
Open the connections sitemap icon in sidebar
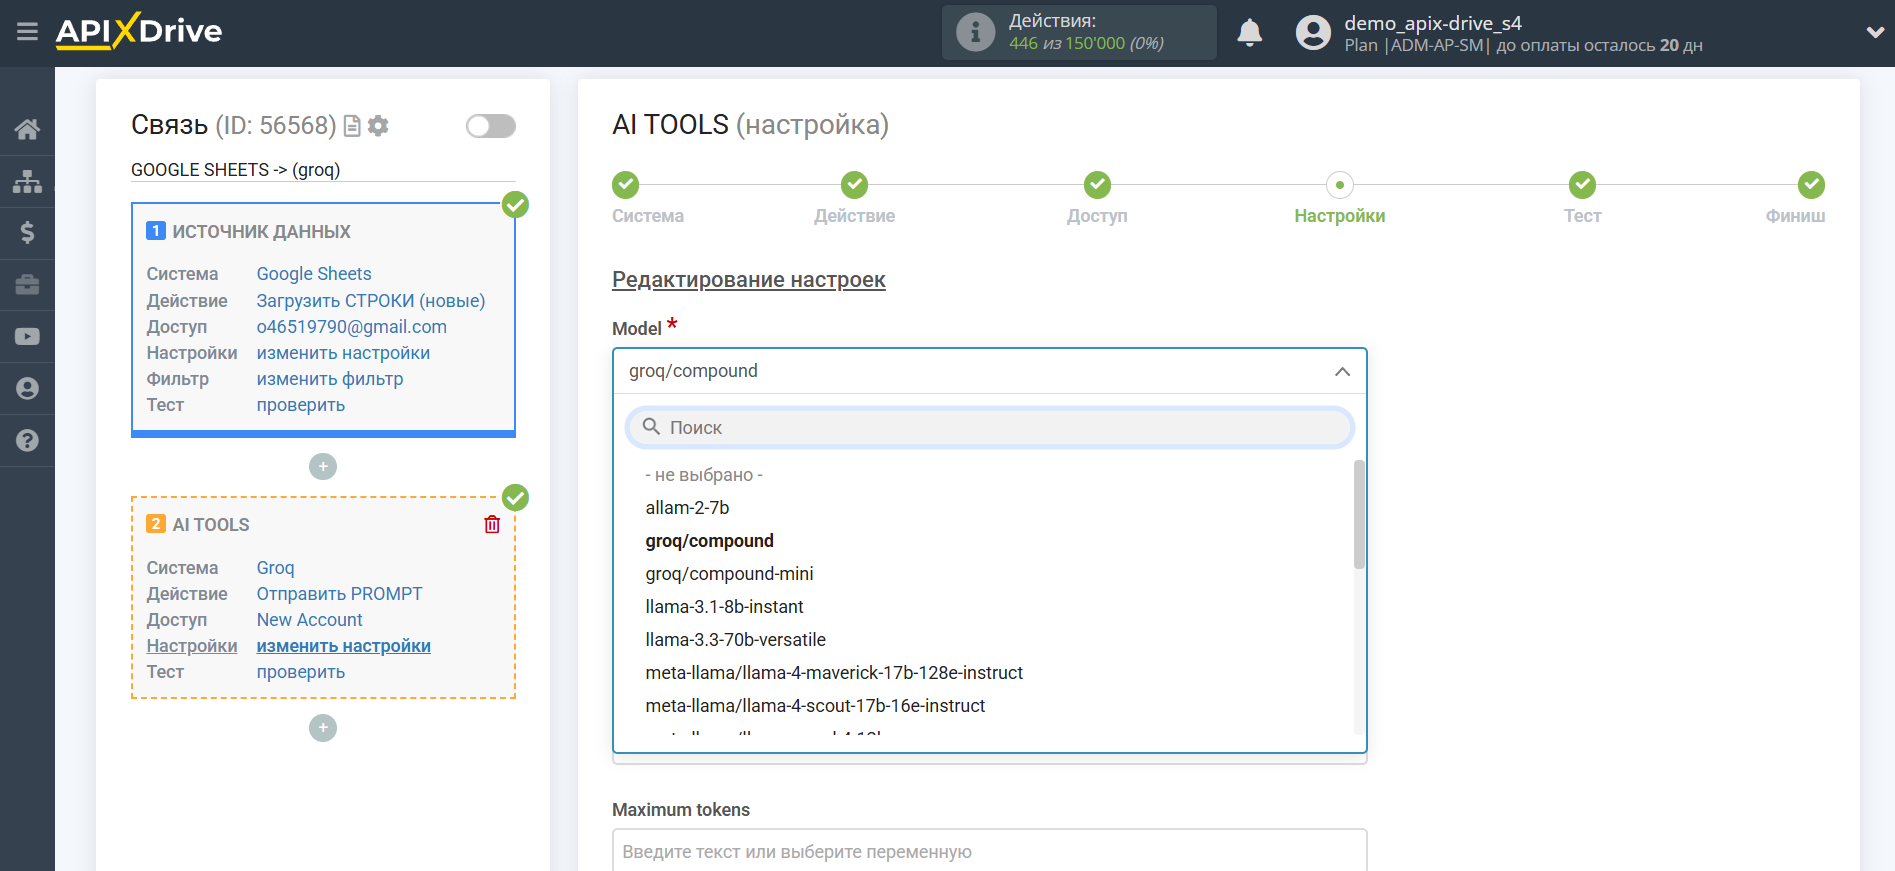pos(27,181)
